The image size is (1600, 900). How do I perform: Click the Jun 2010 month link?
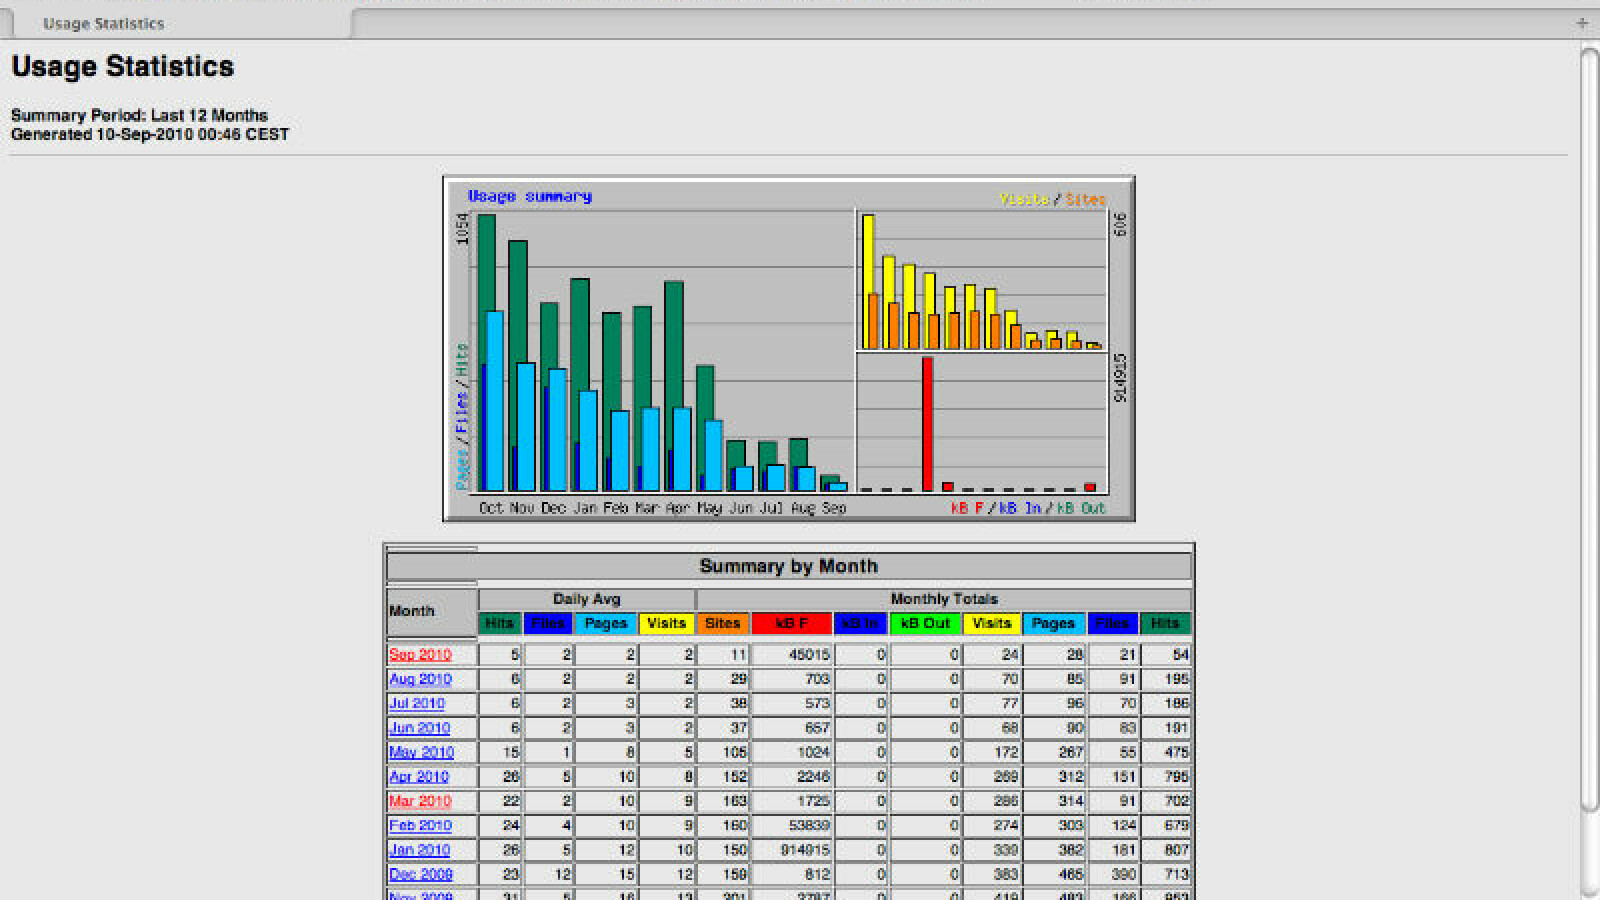[x=419, y=728]
